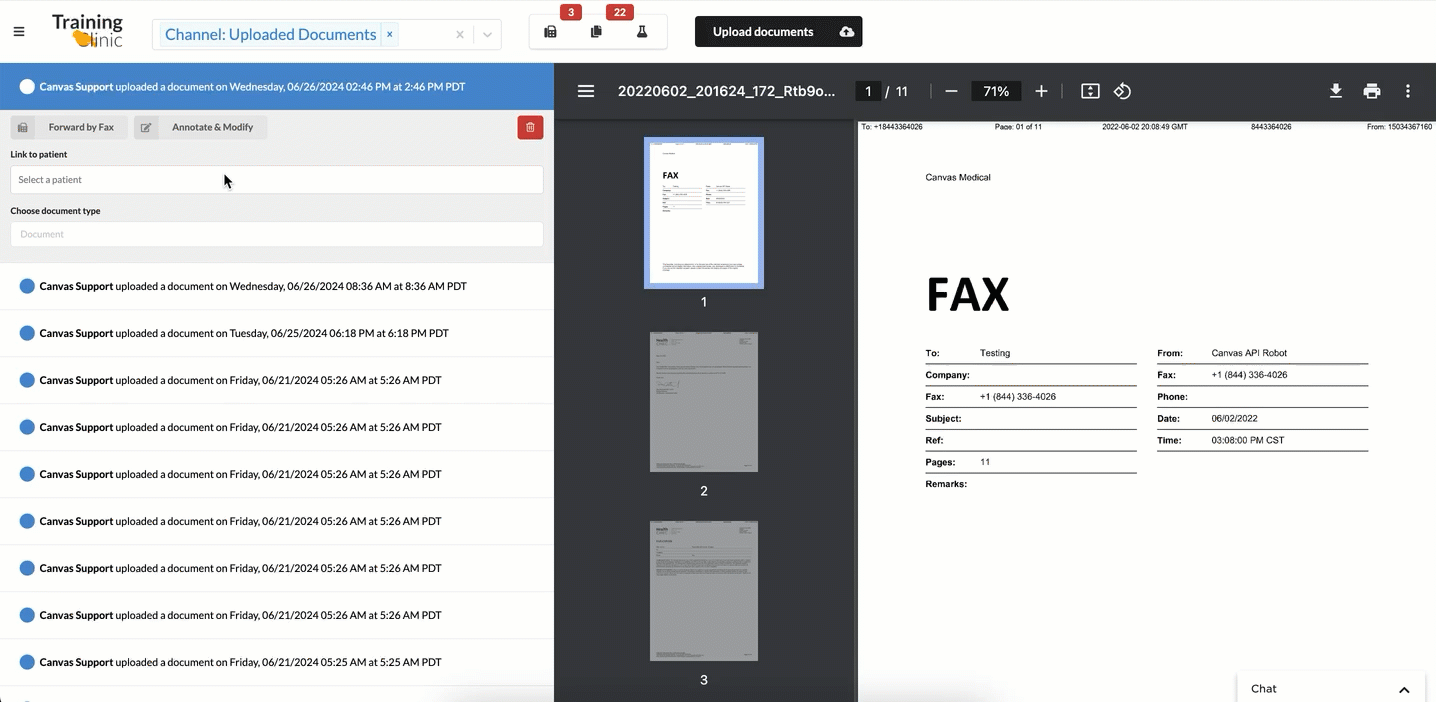Open the fax inbox icon showing 3 notifications

coord(550,31)
